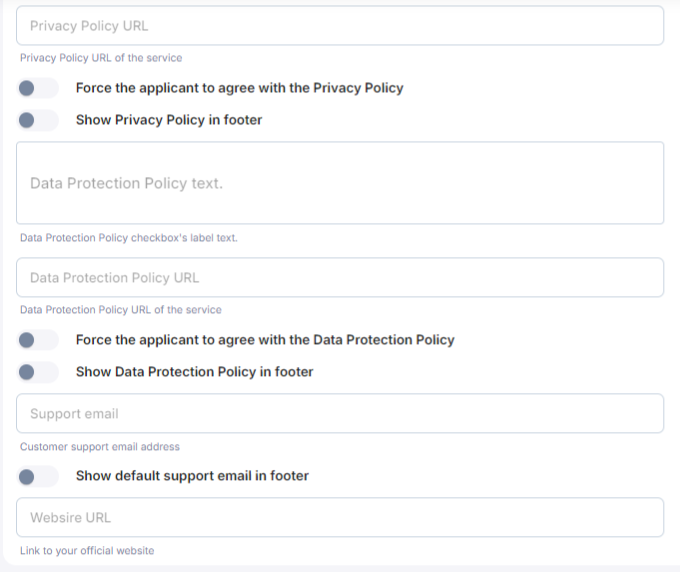The height and width of the screenshot is (572, 680).
Task: Click the Privacy Policy URL input field
Action: (x=340, y=26)
